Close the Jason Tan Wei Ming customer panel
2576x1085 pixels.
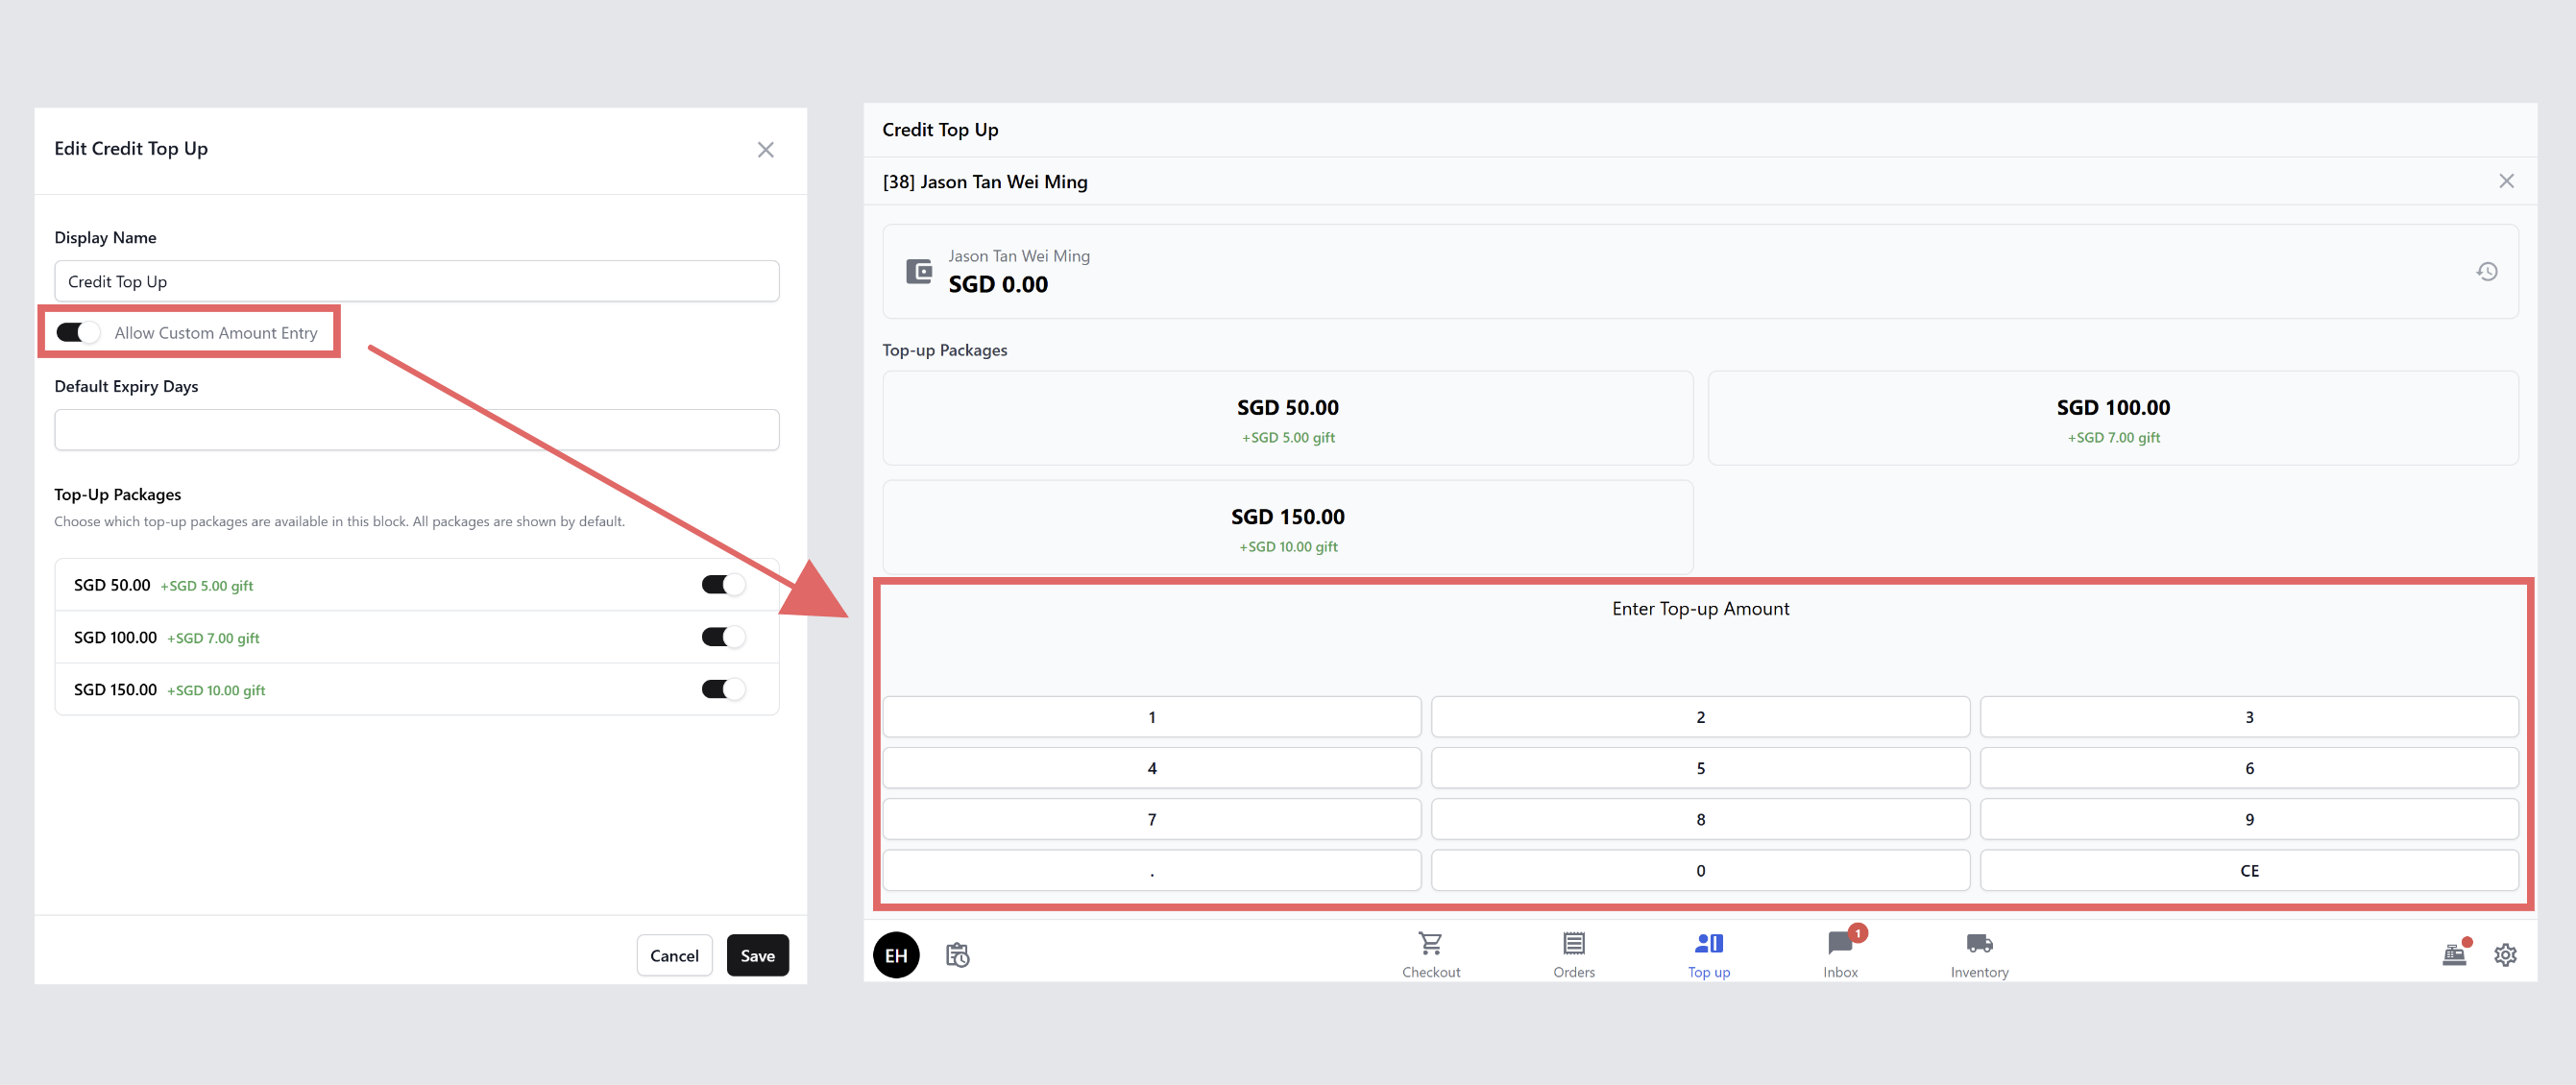[x=2506, y=181]
